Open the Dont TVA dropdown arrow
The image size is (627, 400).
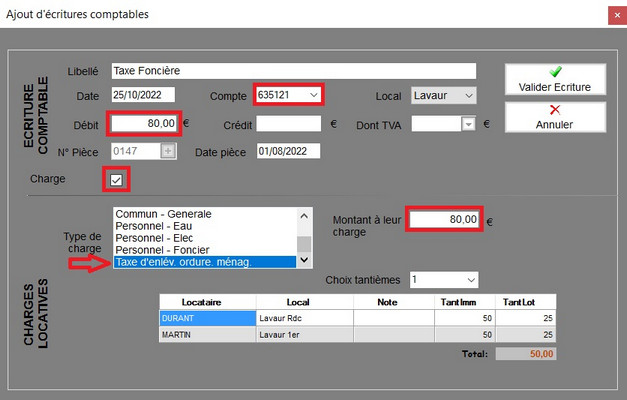[467, 124]
